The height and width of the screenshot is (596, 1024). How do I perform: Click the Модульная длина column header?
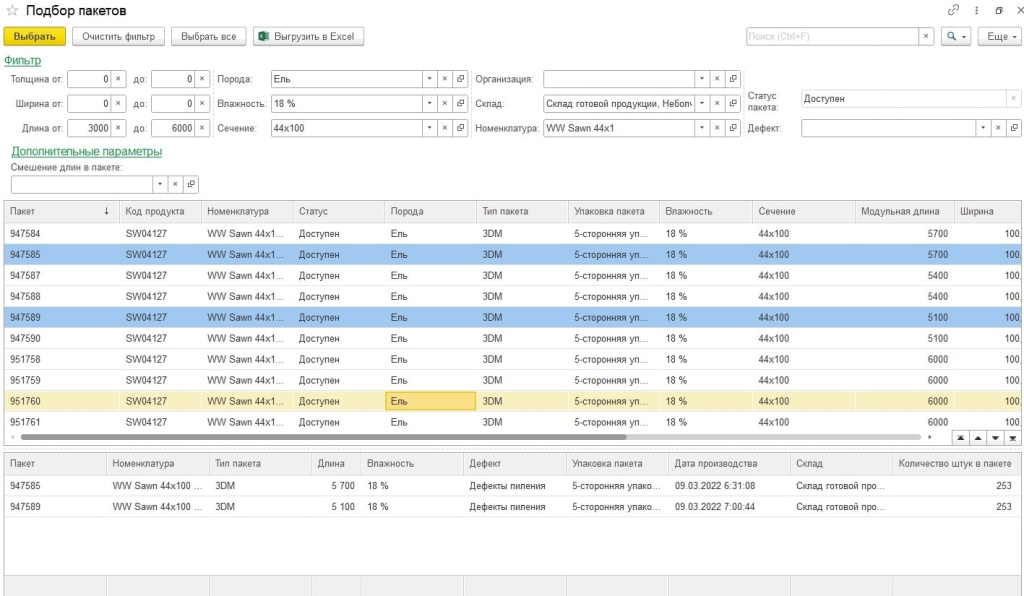point(904,212)
